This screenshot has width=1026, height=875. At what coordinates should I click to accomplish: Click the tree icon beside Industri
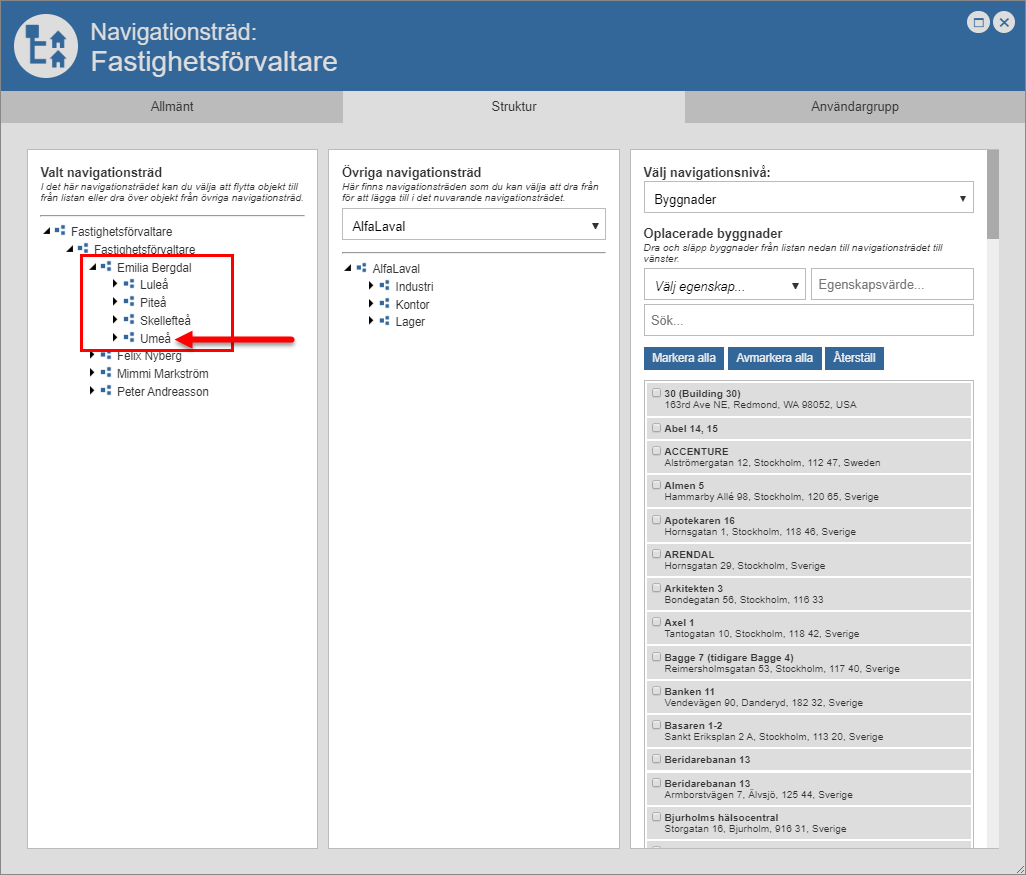pos(384,286)
